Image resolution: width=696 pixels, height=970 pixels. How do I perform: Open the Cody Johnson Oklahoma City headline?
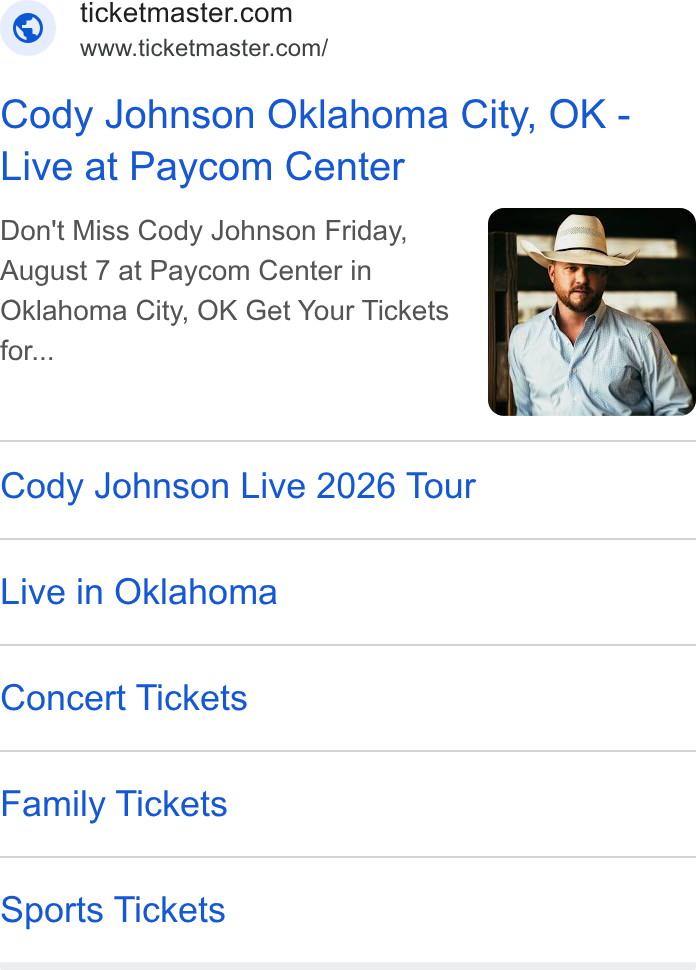[315, 140]
